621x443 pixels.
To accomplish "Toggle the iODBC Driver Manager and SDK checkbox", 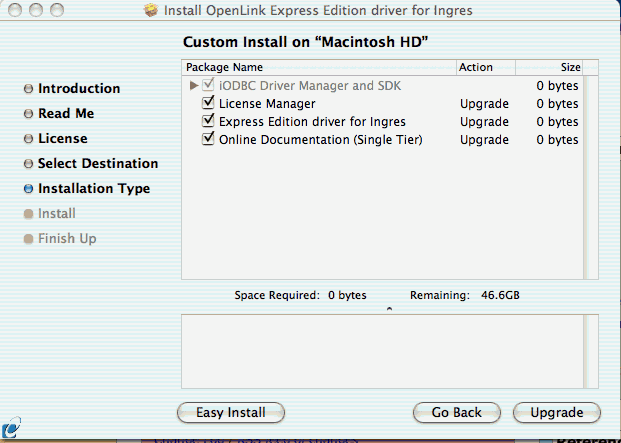I will click(208, 85).
